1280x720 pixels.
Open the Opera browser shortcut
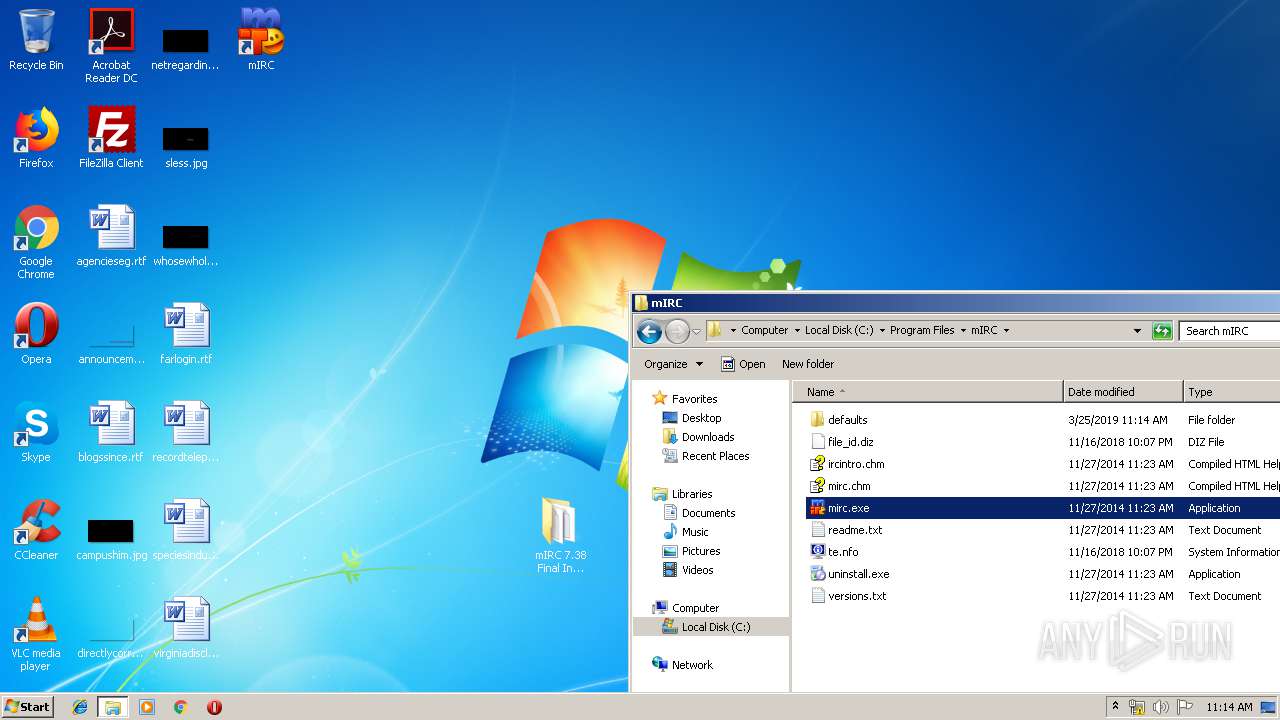[x=36, y=334]
